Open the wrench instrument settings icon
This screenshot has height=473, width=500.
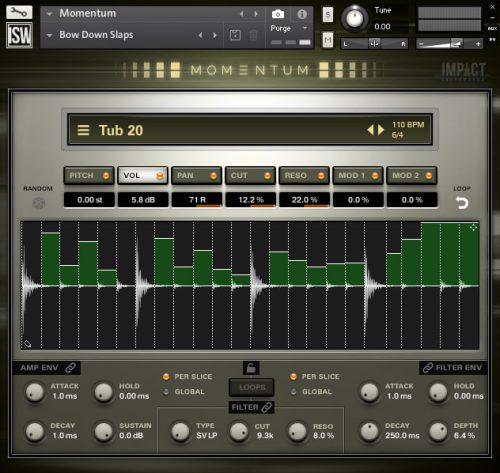[x=19, y=12]
